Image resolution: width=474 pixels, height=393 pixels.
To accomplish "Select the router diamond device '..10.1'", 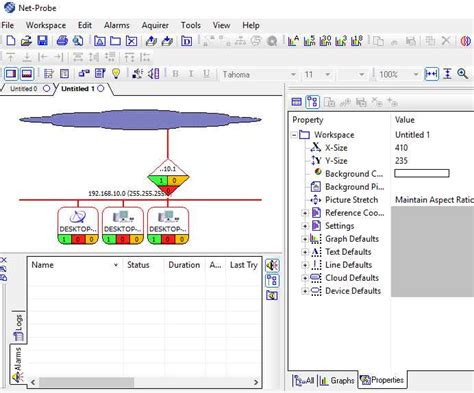I will (168, 177).
